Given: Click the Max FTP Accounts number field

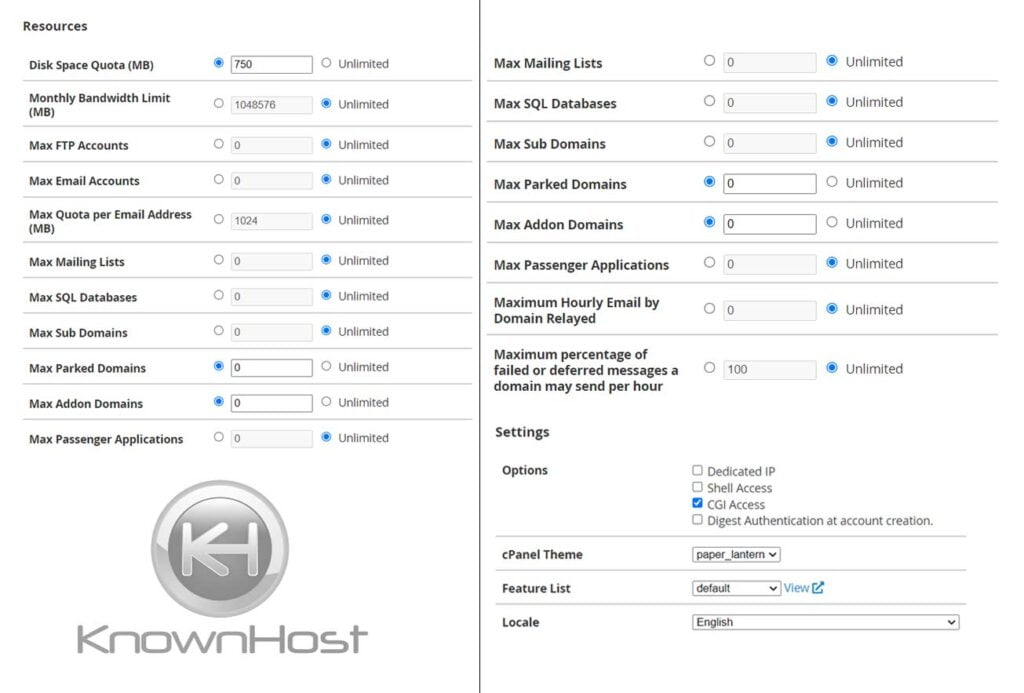Looking at the screenshot, I should tap(272, 145).
